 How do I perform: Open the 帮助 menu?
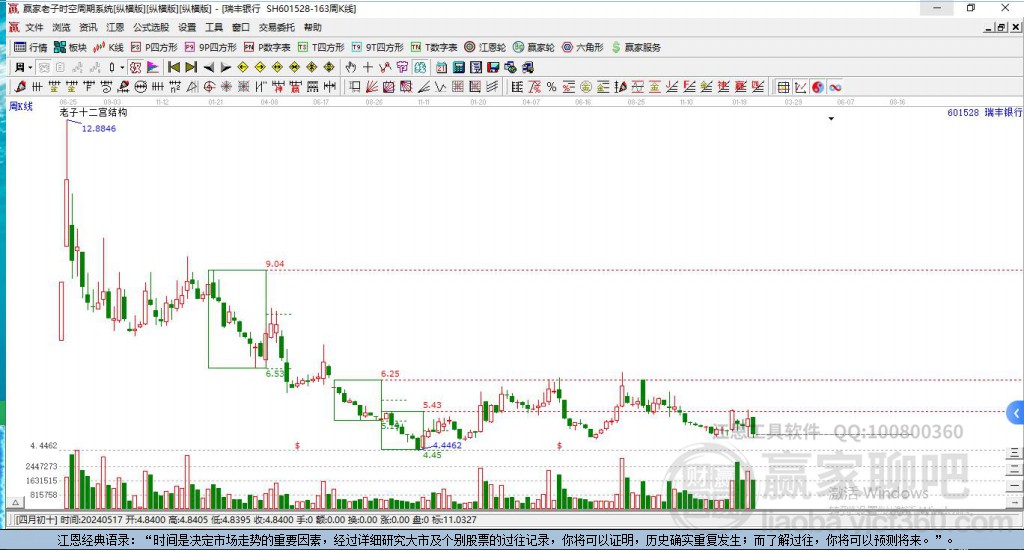pyautogui.click(x=313, y=27)
